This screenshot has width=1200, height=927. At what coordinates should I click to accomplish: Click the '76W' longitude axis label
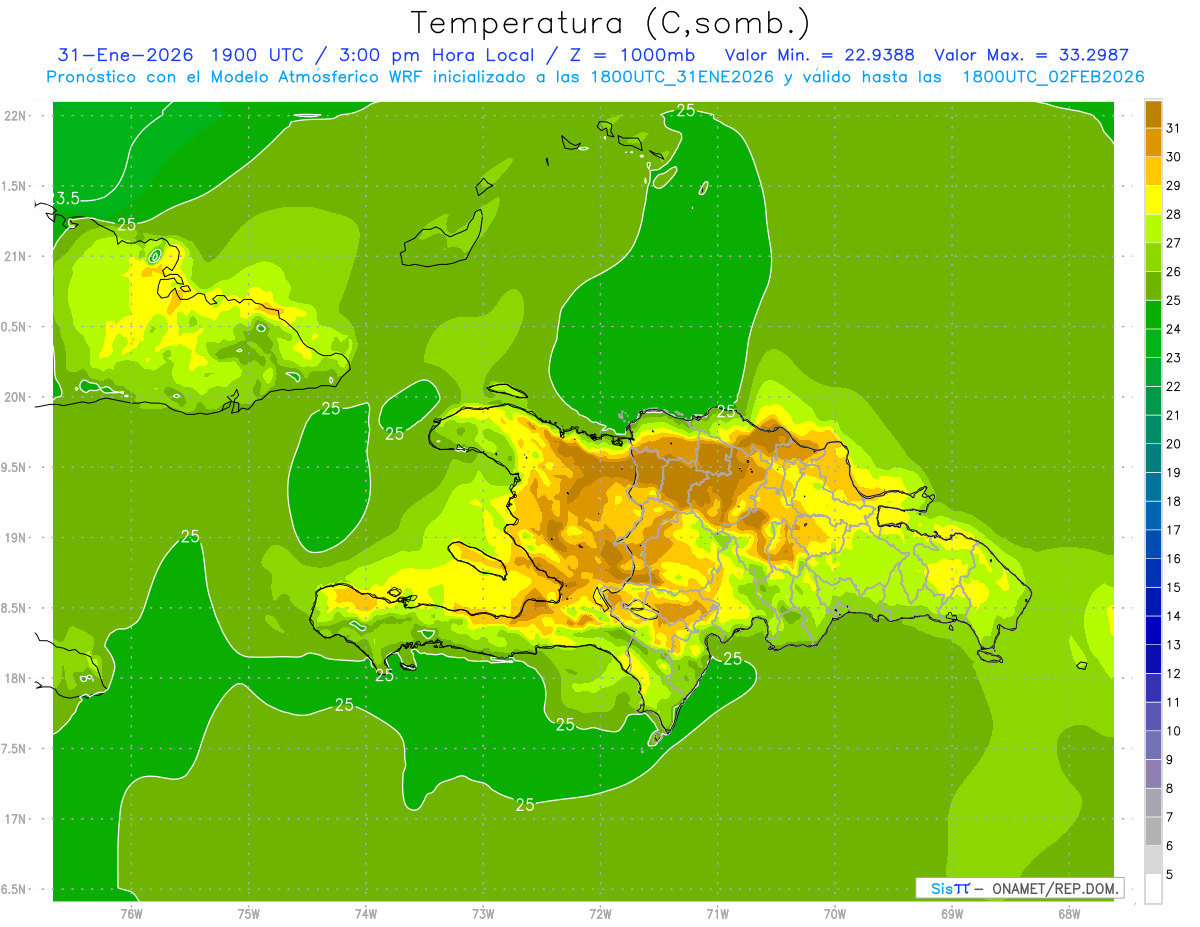point(131,914)
